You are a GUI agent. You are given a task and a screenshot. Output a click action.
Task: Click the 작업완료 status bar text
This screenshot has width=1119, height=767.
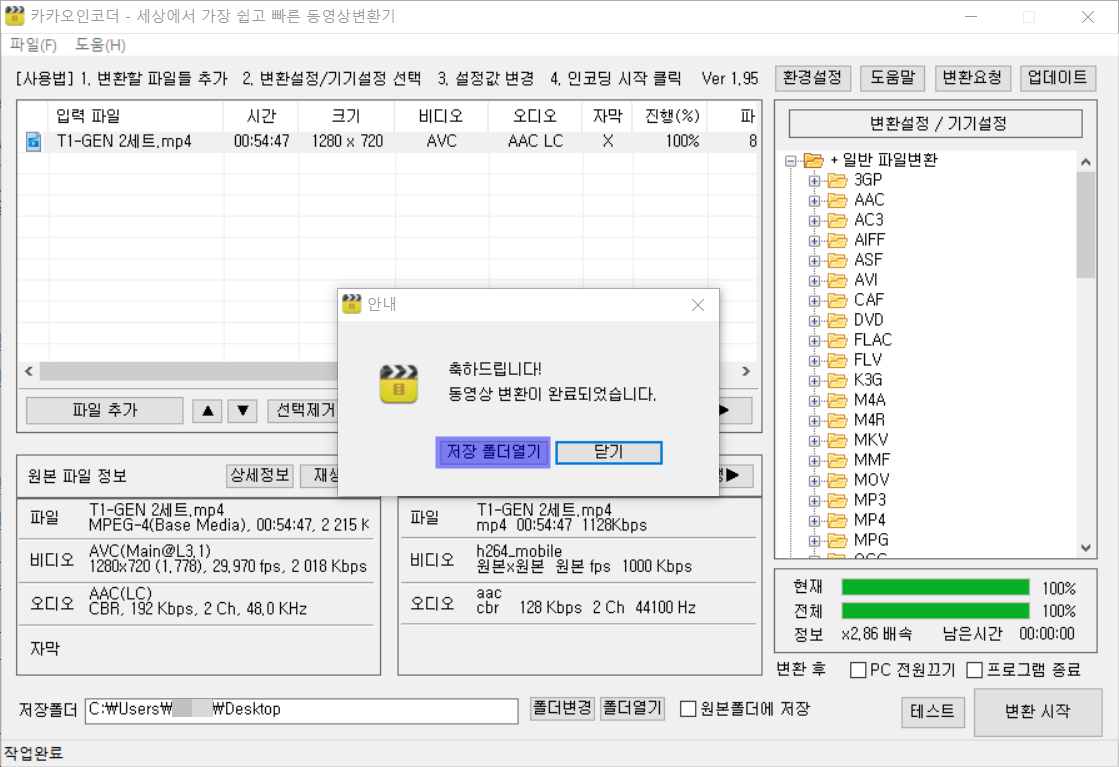(34, 753)
